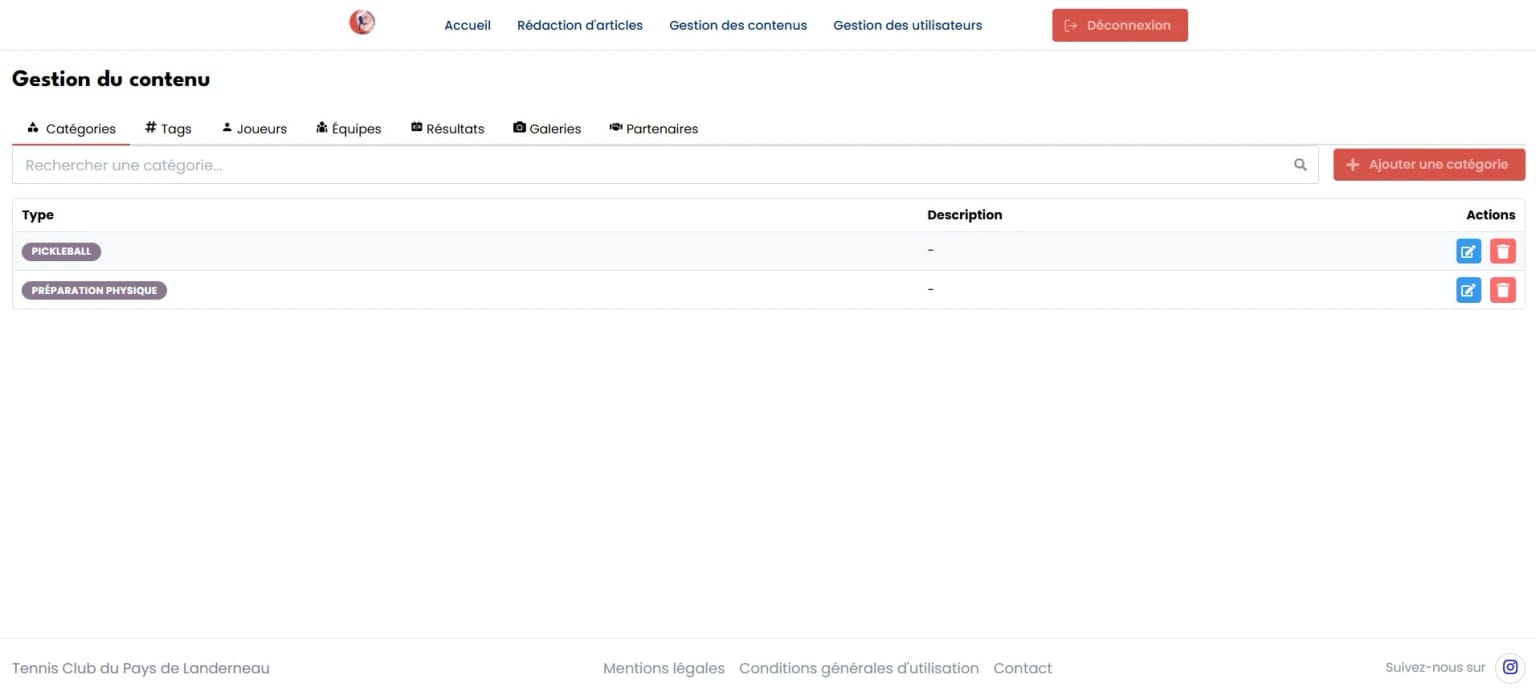Select the Équipes tab

click(348, 128)
